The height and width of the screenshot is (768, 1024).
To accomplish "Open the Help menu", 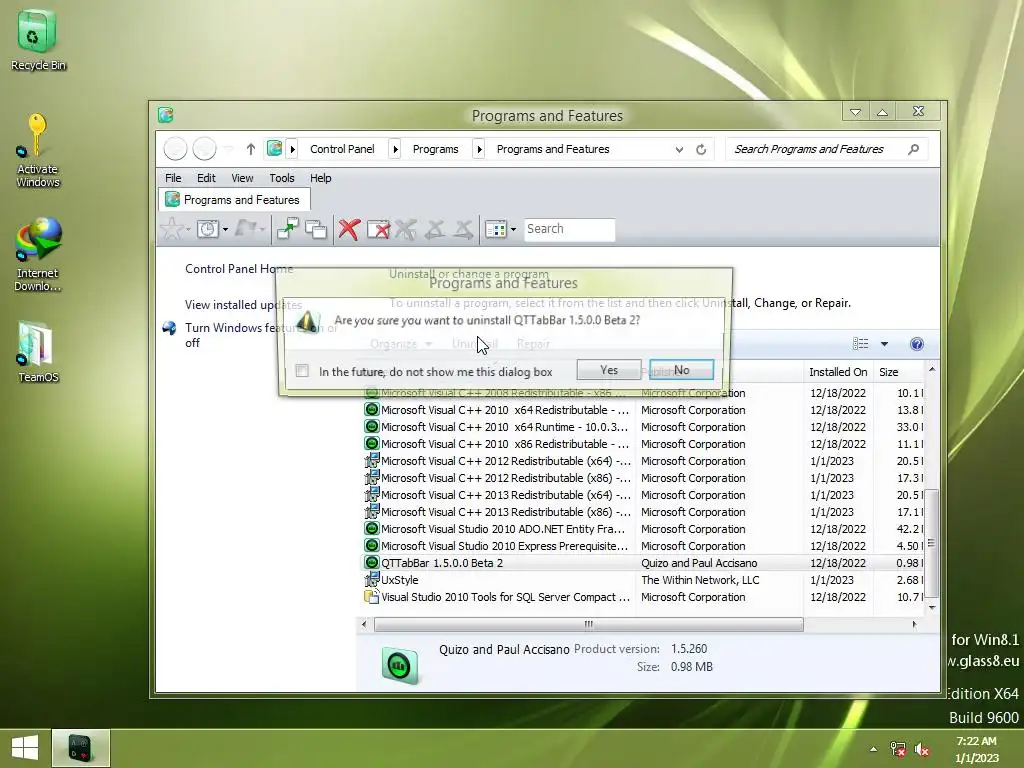I will point(320,178).
